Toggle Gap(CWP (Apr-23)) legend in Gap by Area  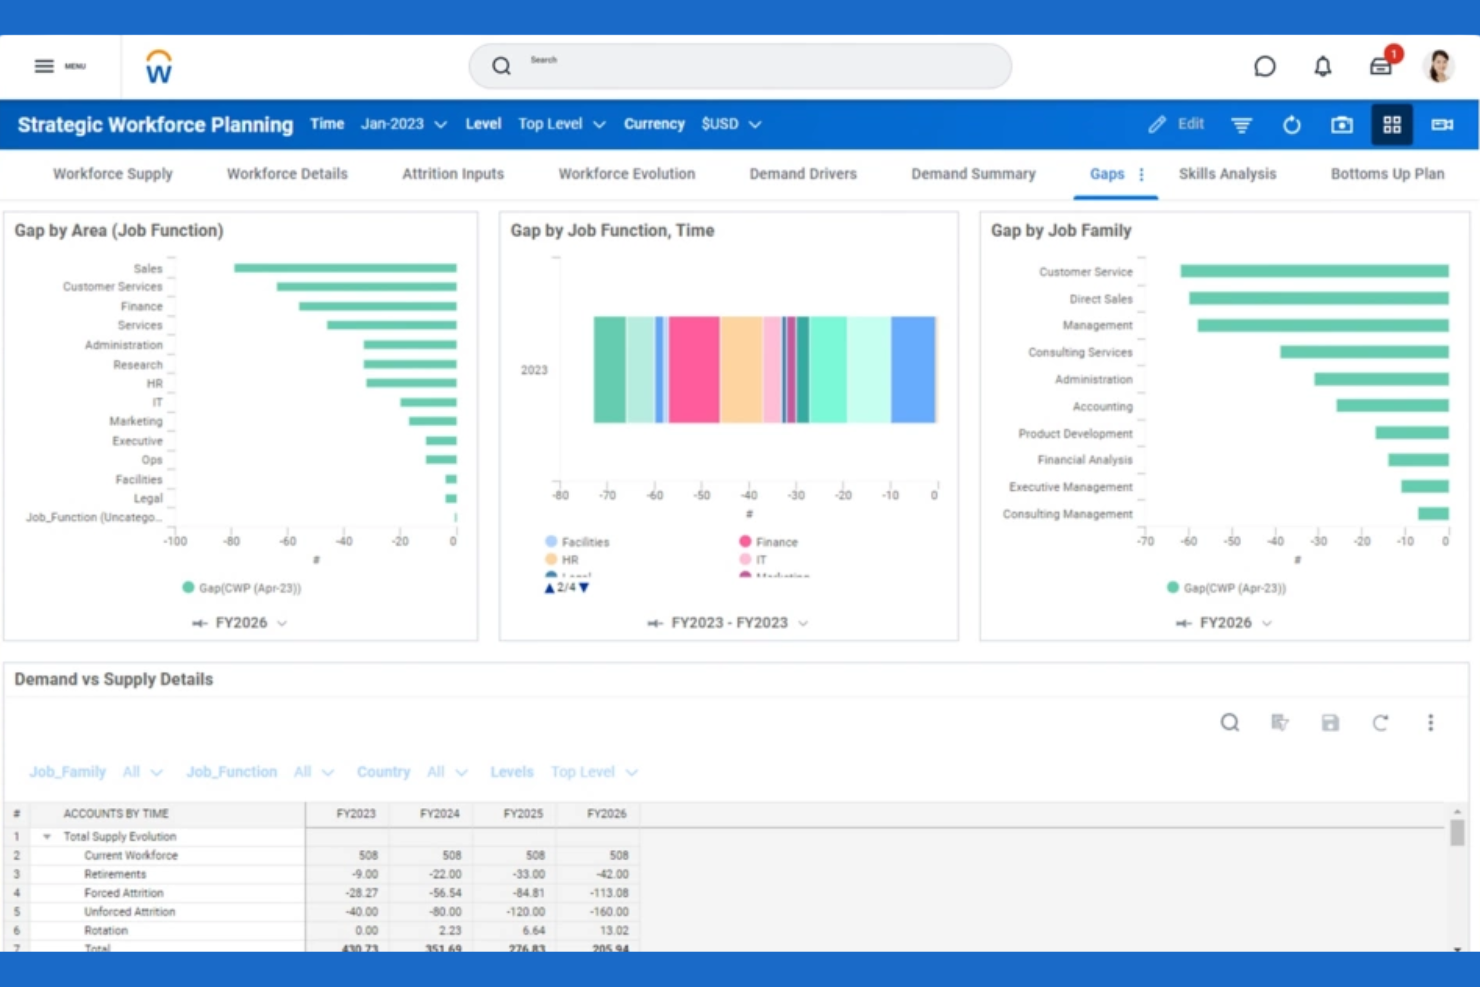[x=241, y=588]
